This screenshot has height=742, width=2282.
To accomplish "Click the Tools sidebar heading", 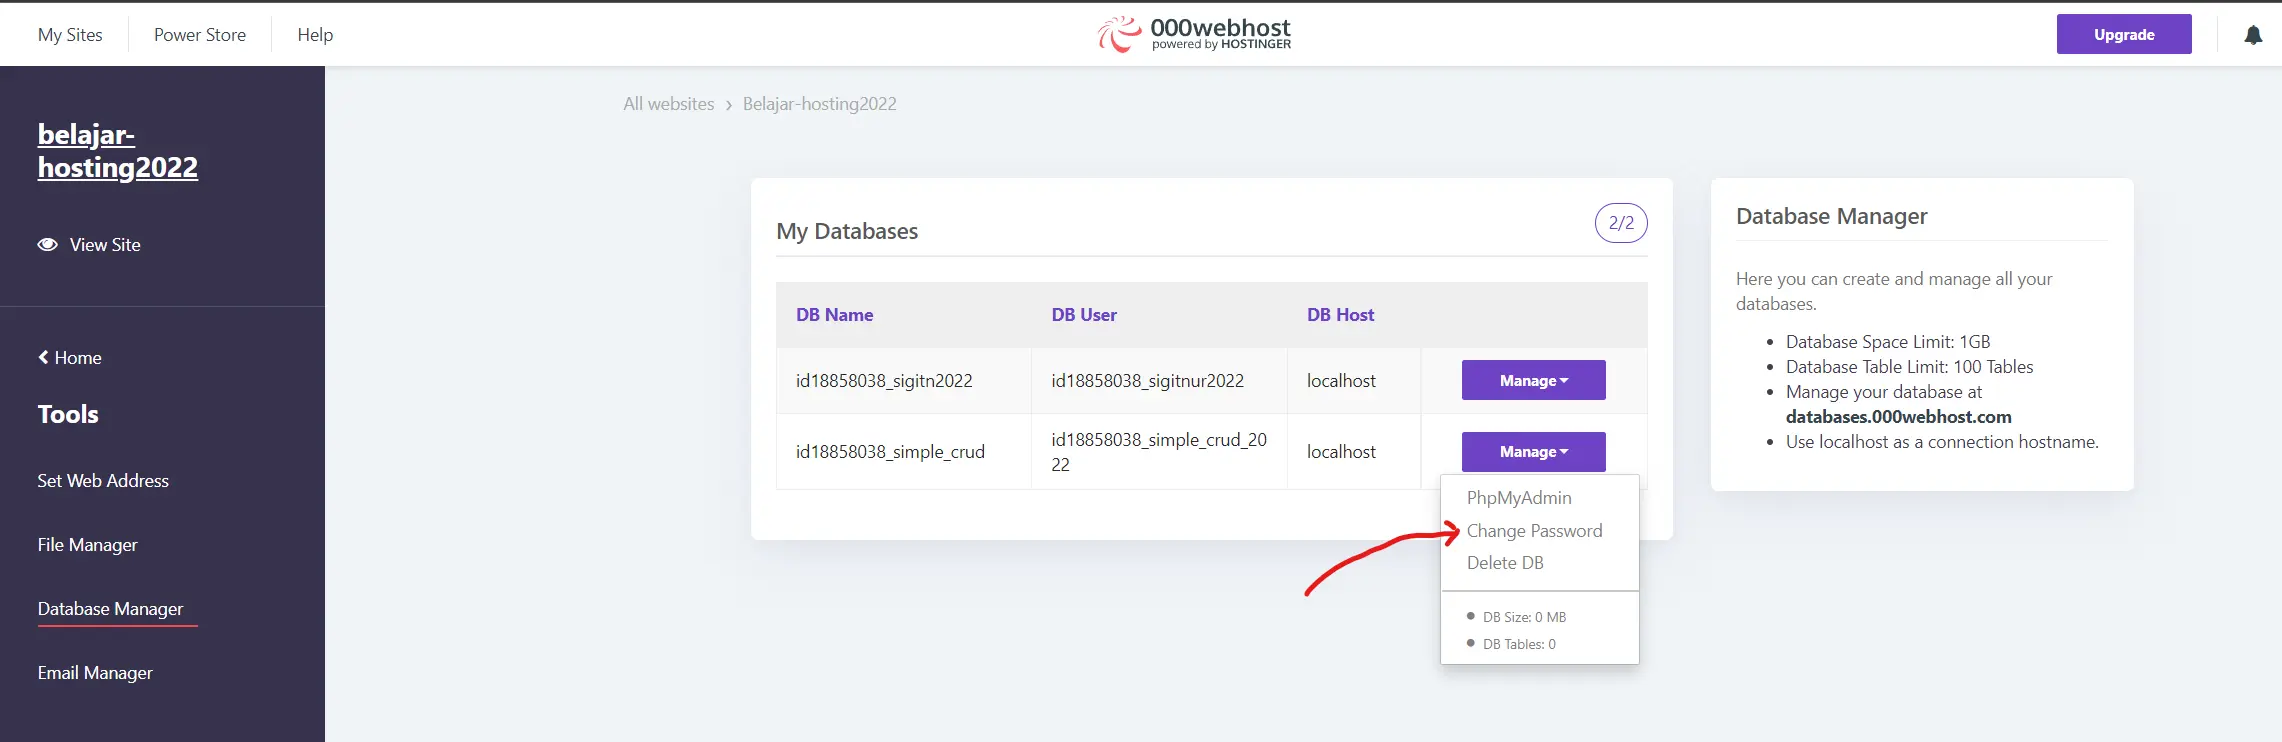I will click(68, 415).
